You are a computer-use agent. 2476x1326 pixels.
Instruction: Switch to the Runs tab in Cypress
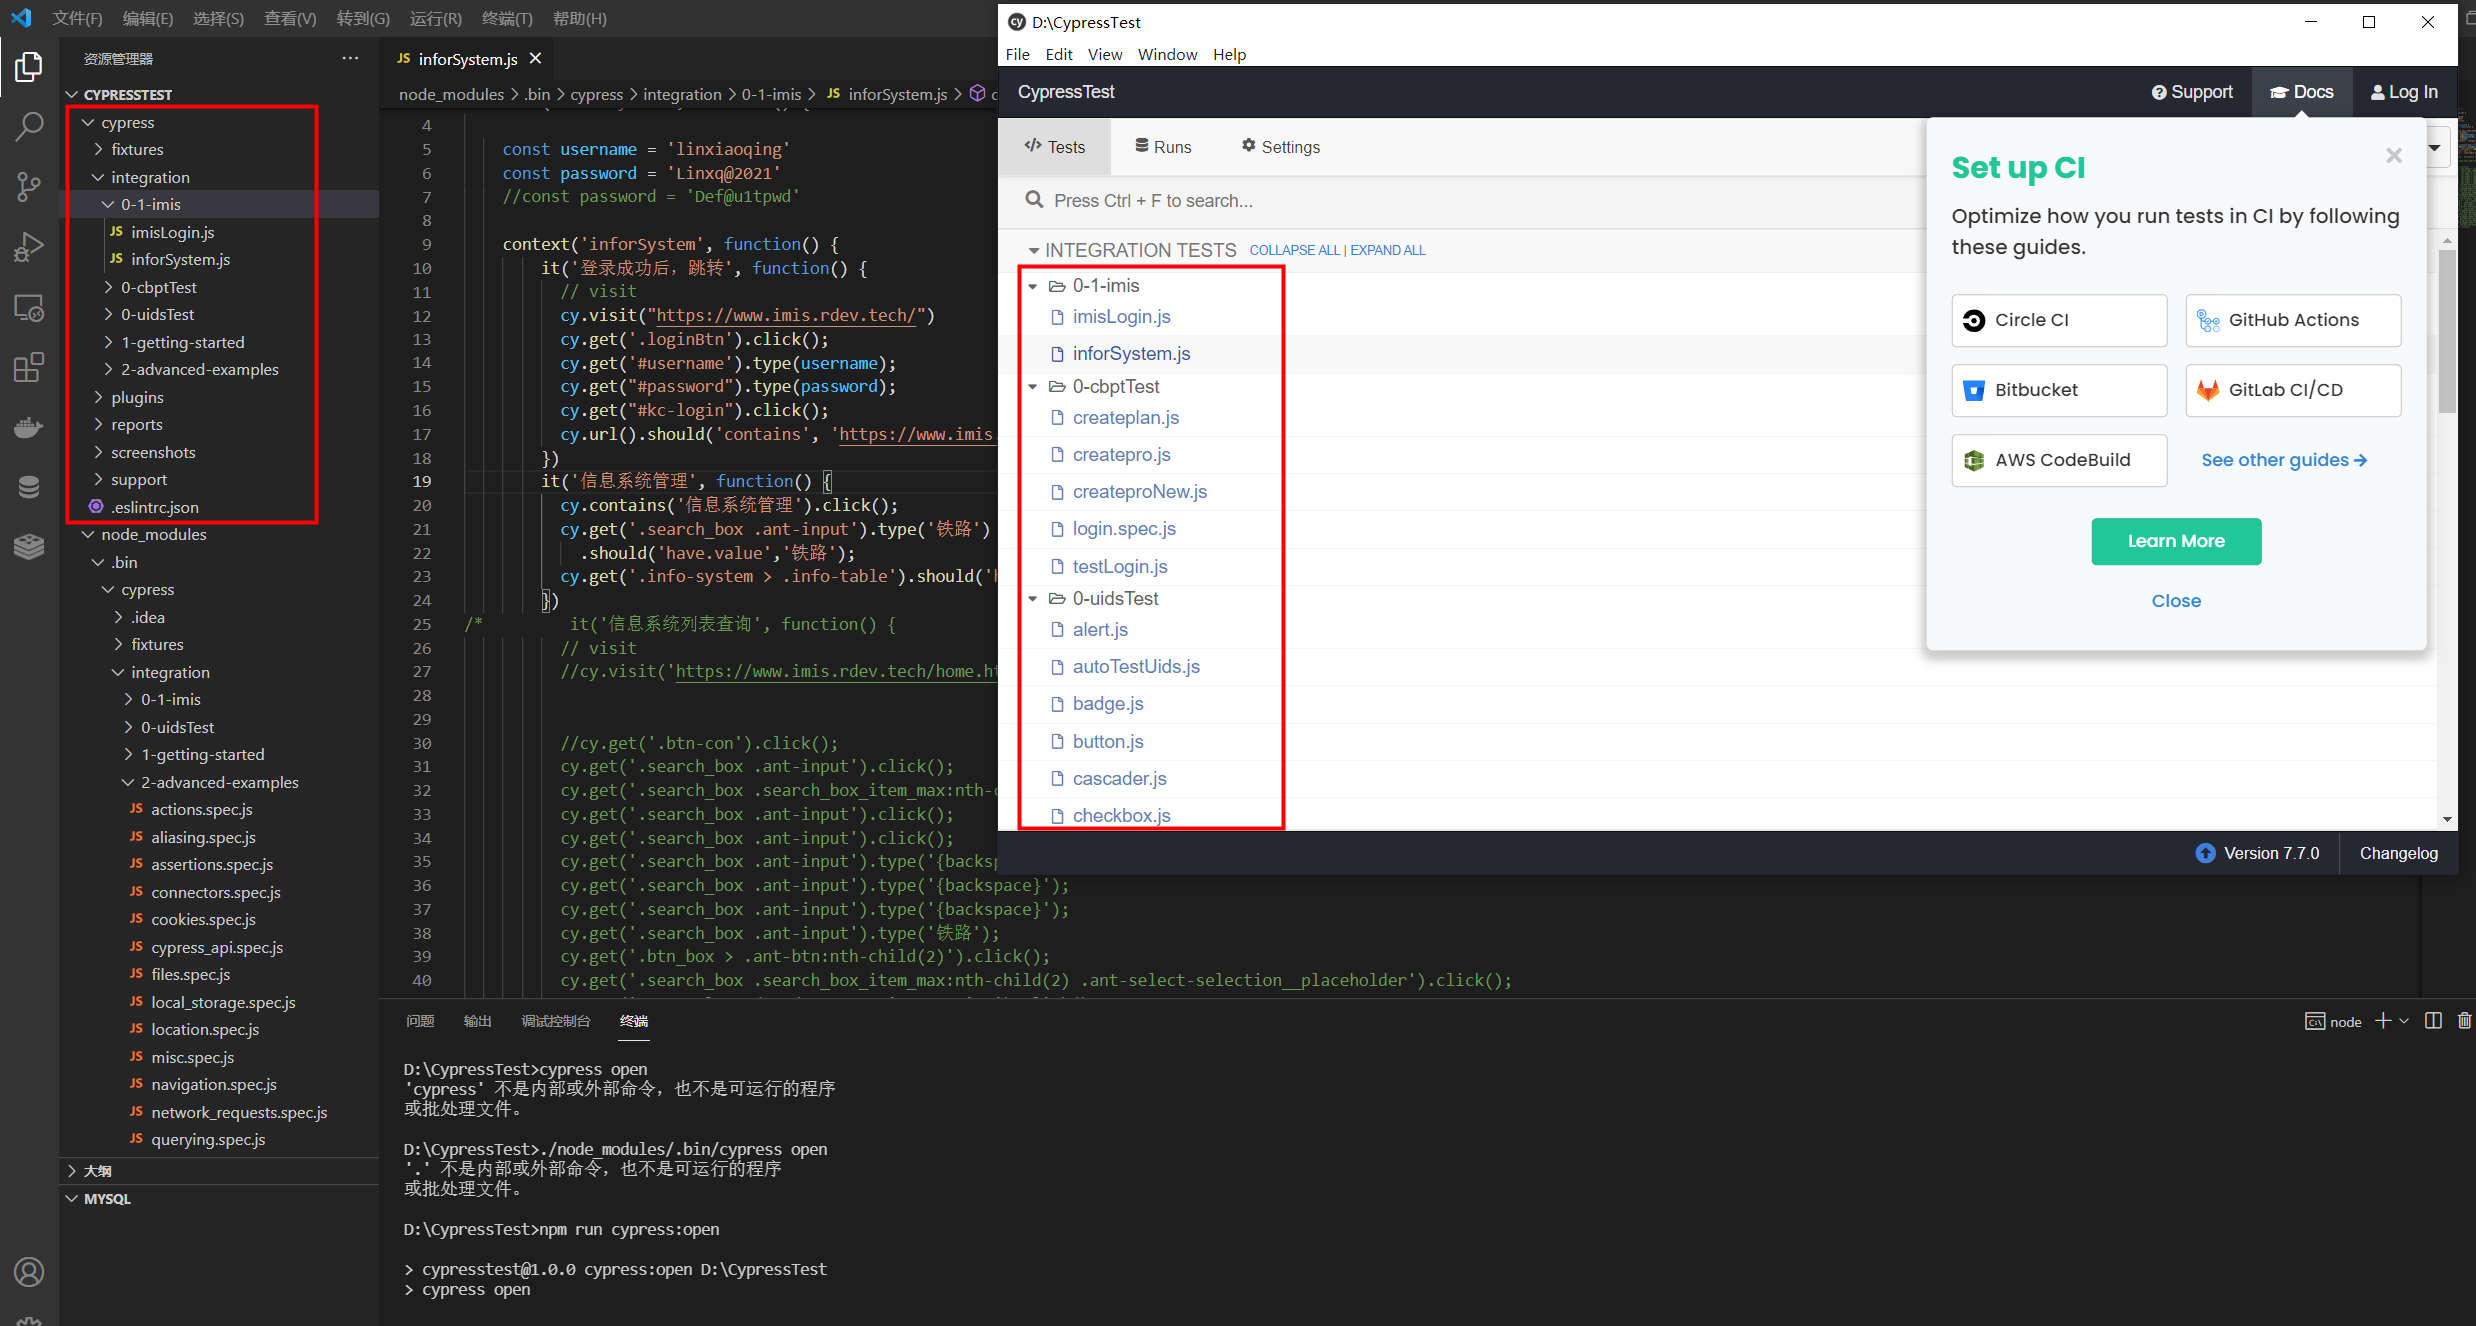click(1163, 147)
